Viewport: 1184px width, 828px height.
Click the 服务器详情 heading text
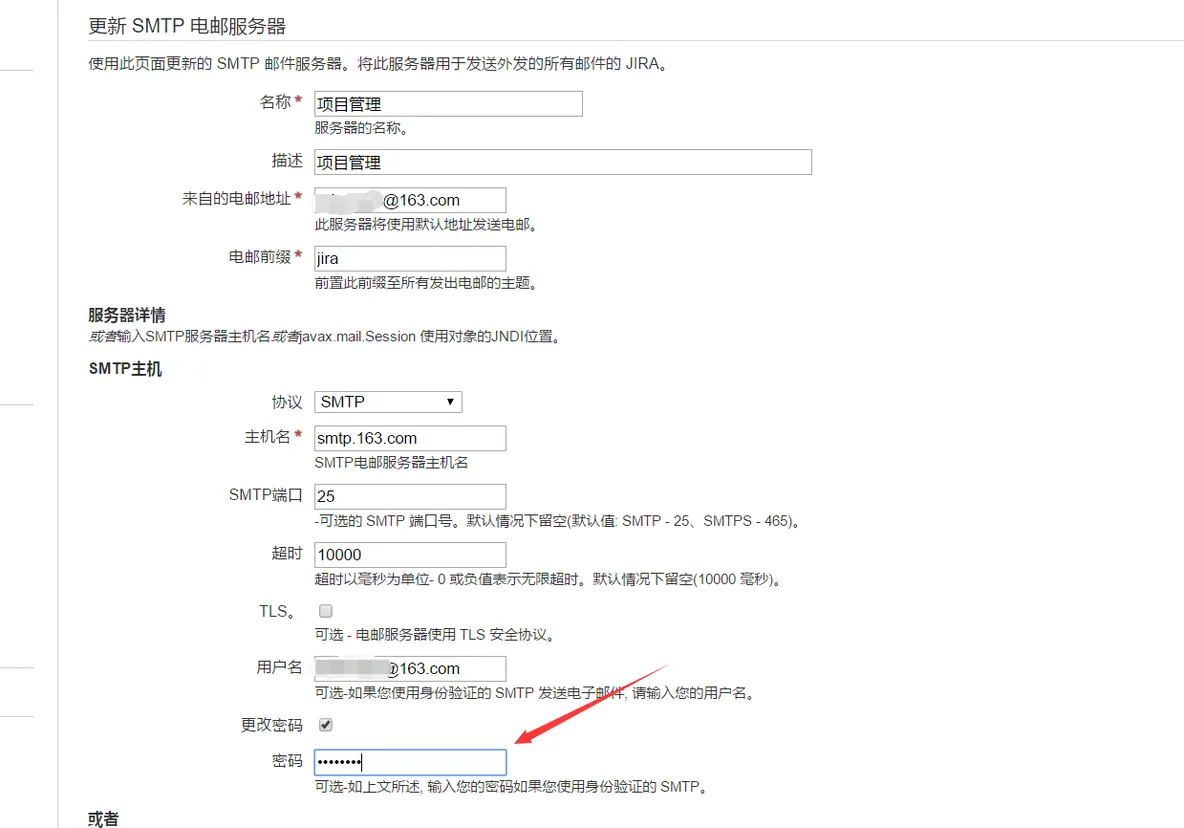(127, 316)
